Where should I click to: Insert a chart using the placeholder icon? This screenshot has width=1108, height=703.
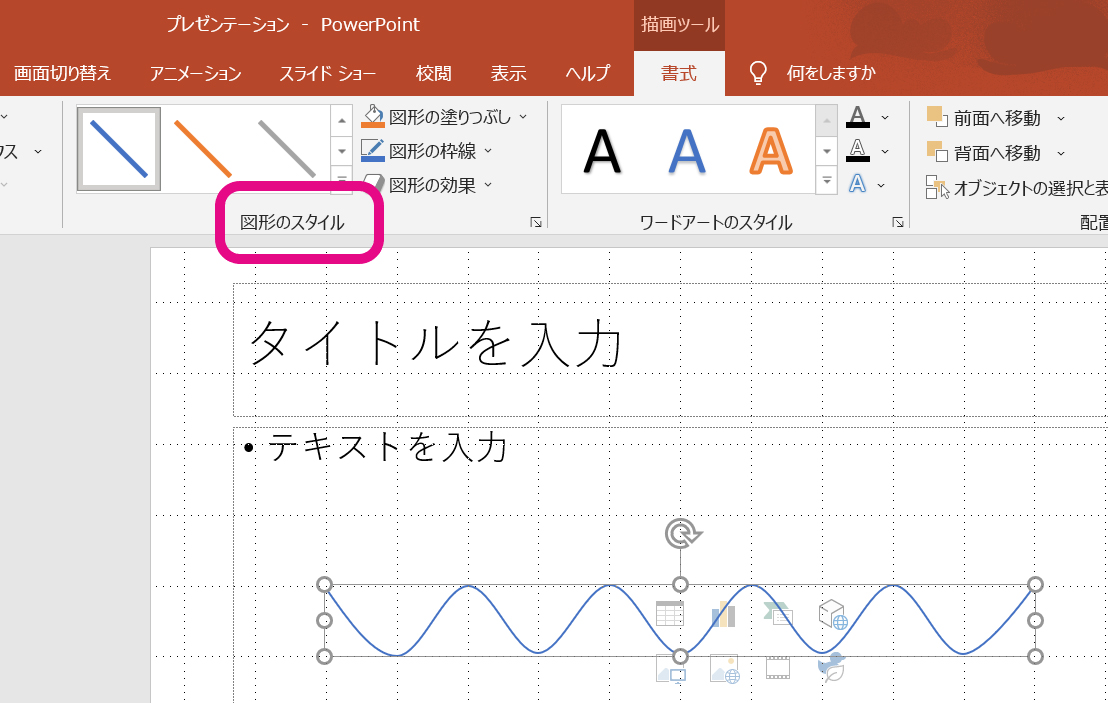(x=723, y=615)
